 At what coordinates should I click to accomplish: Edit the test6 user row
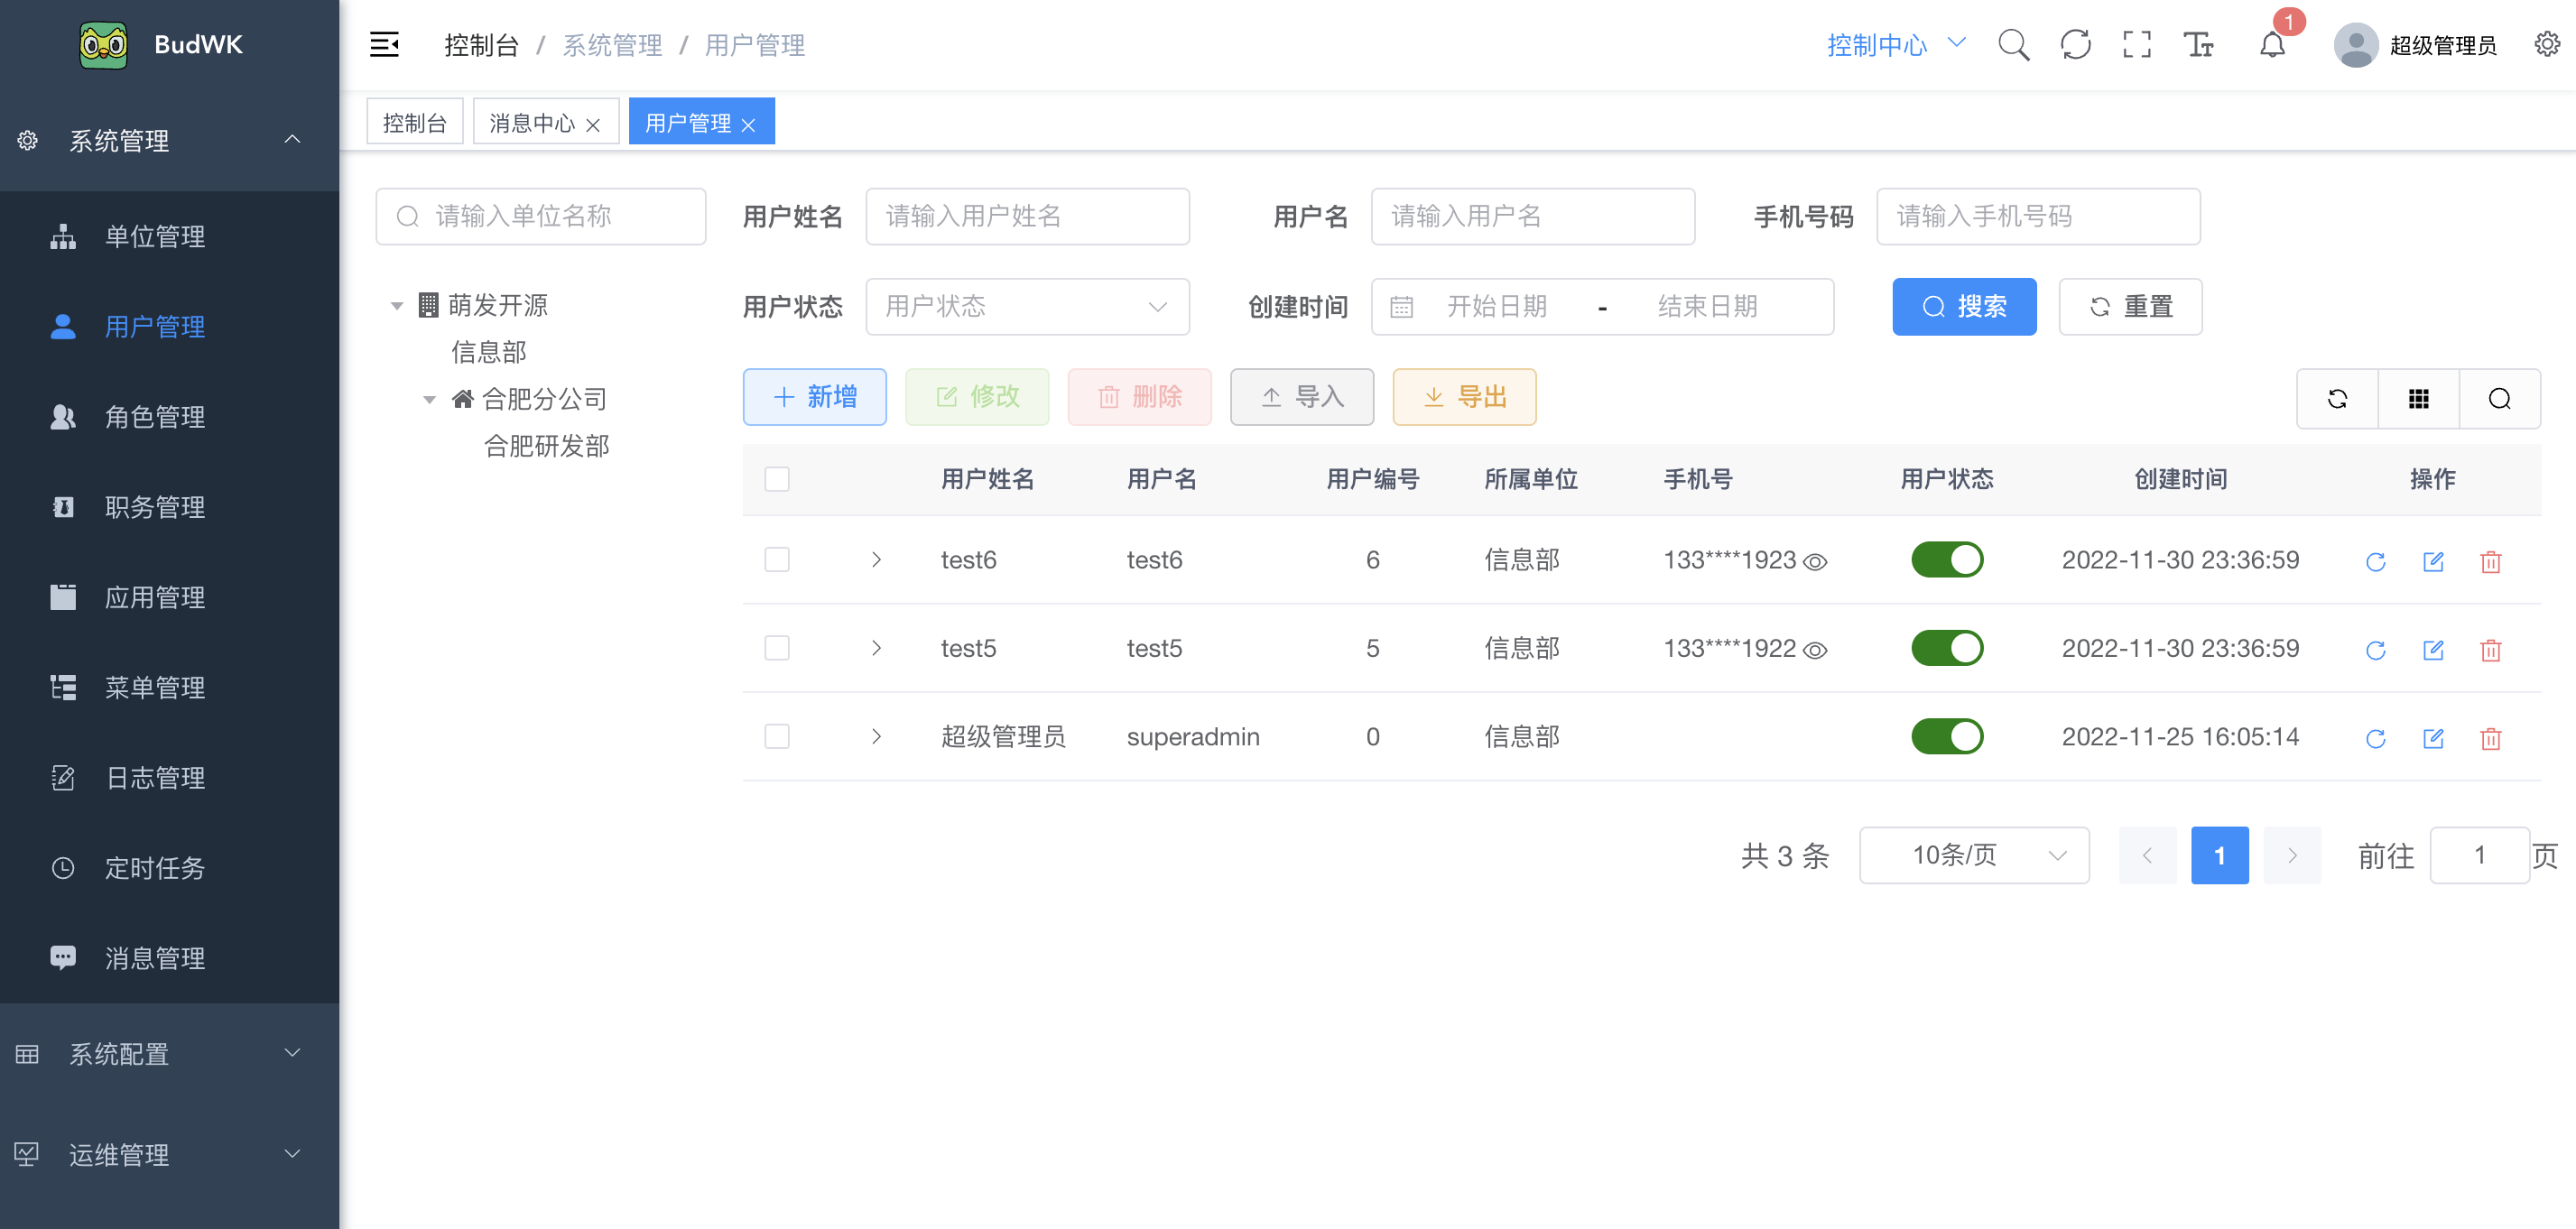(2433, 561)
